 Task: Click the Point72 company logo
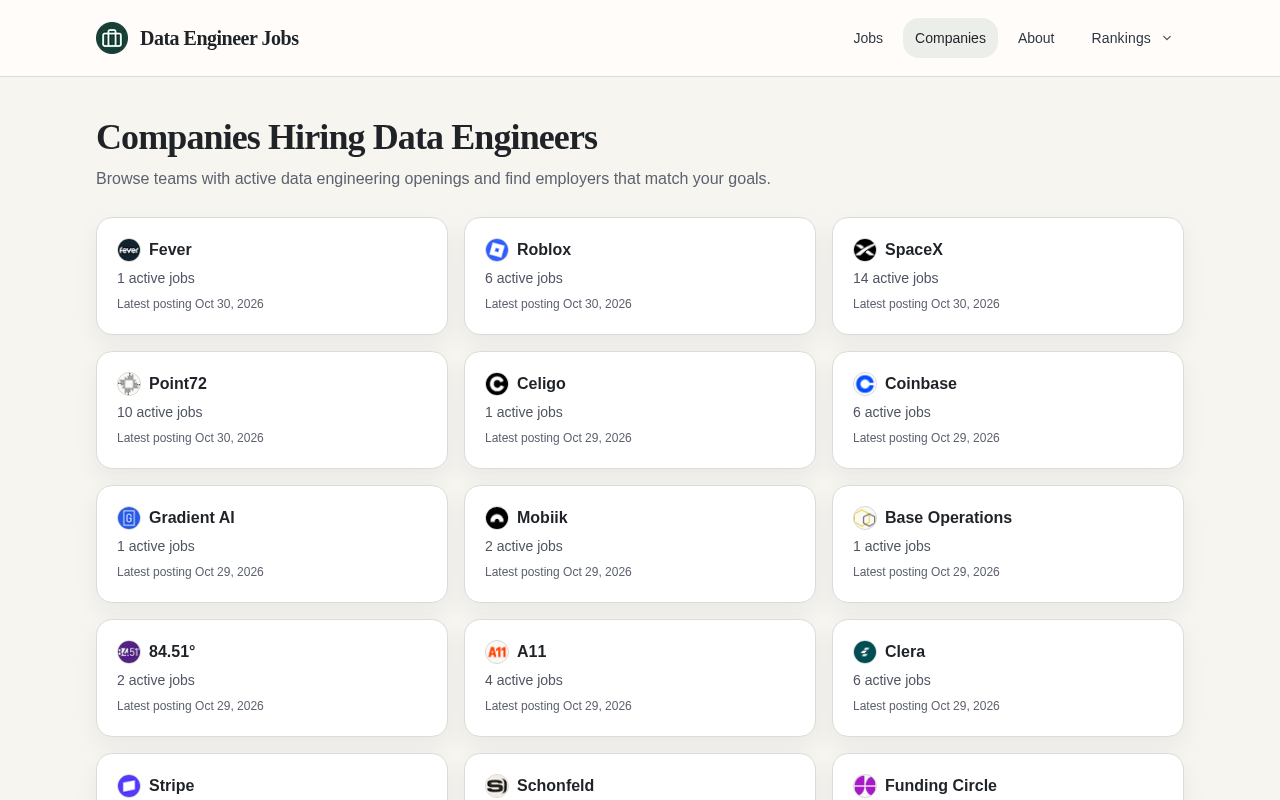129,384
